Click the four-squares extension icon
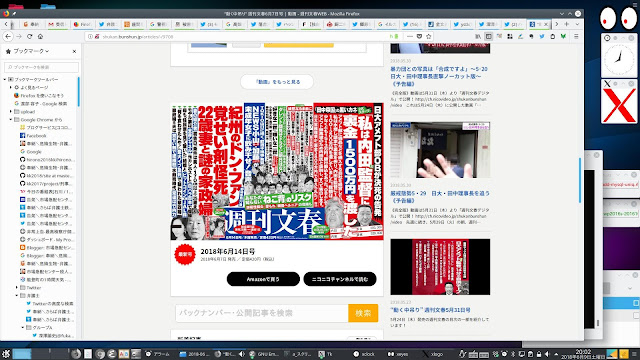The height and width of the screenshot is (360, 640). (x=510, y=36)
